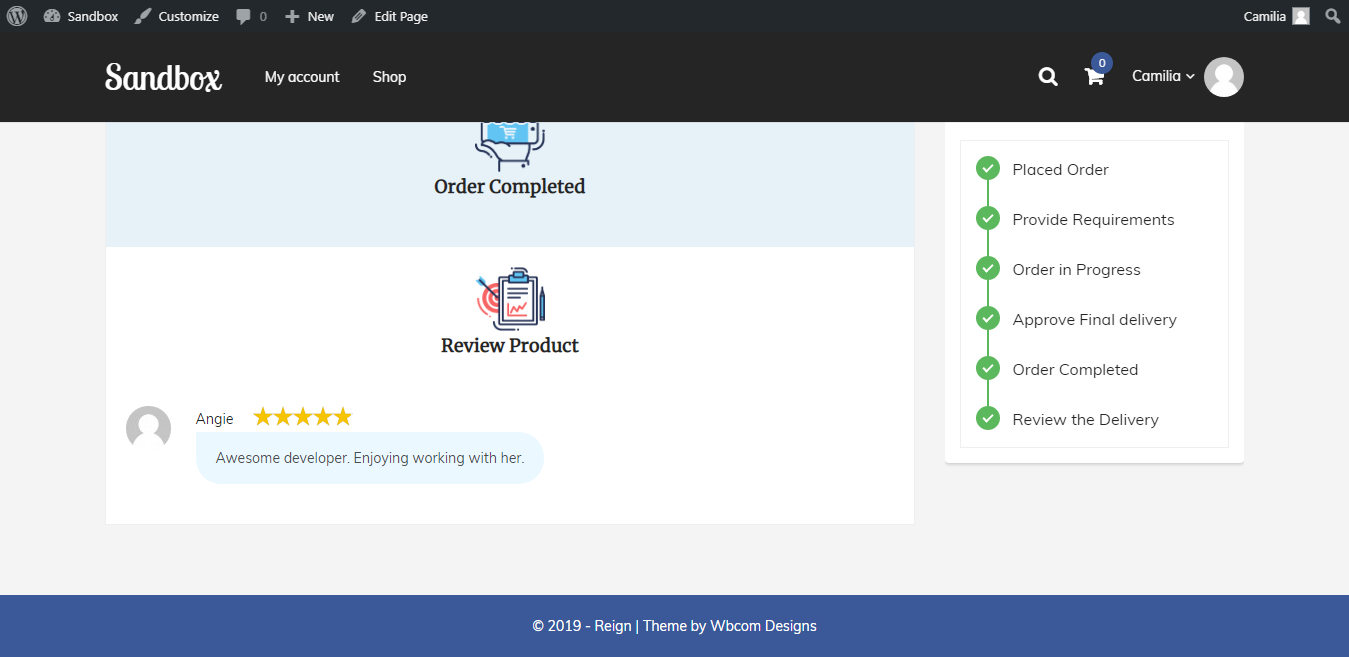Click the reviewer name Angie

(x=215, y=419)
